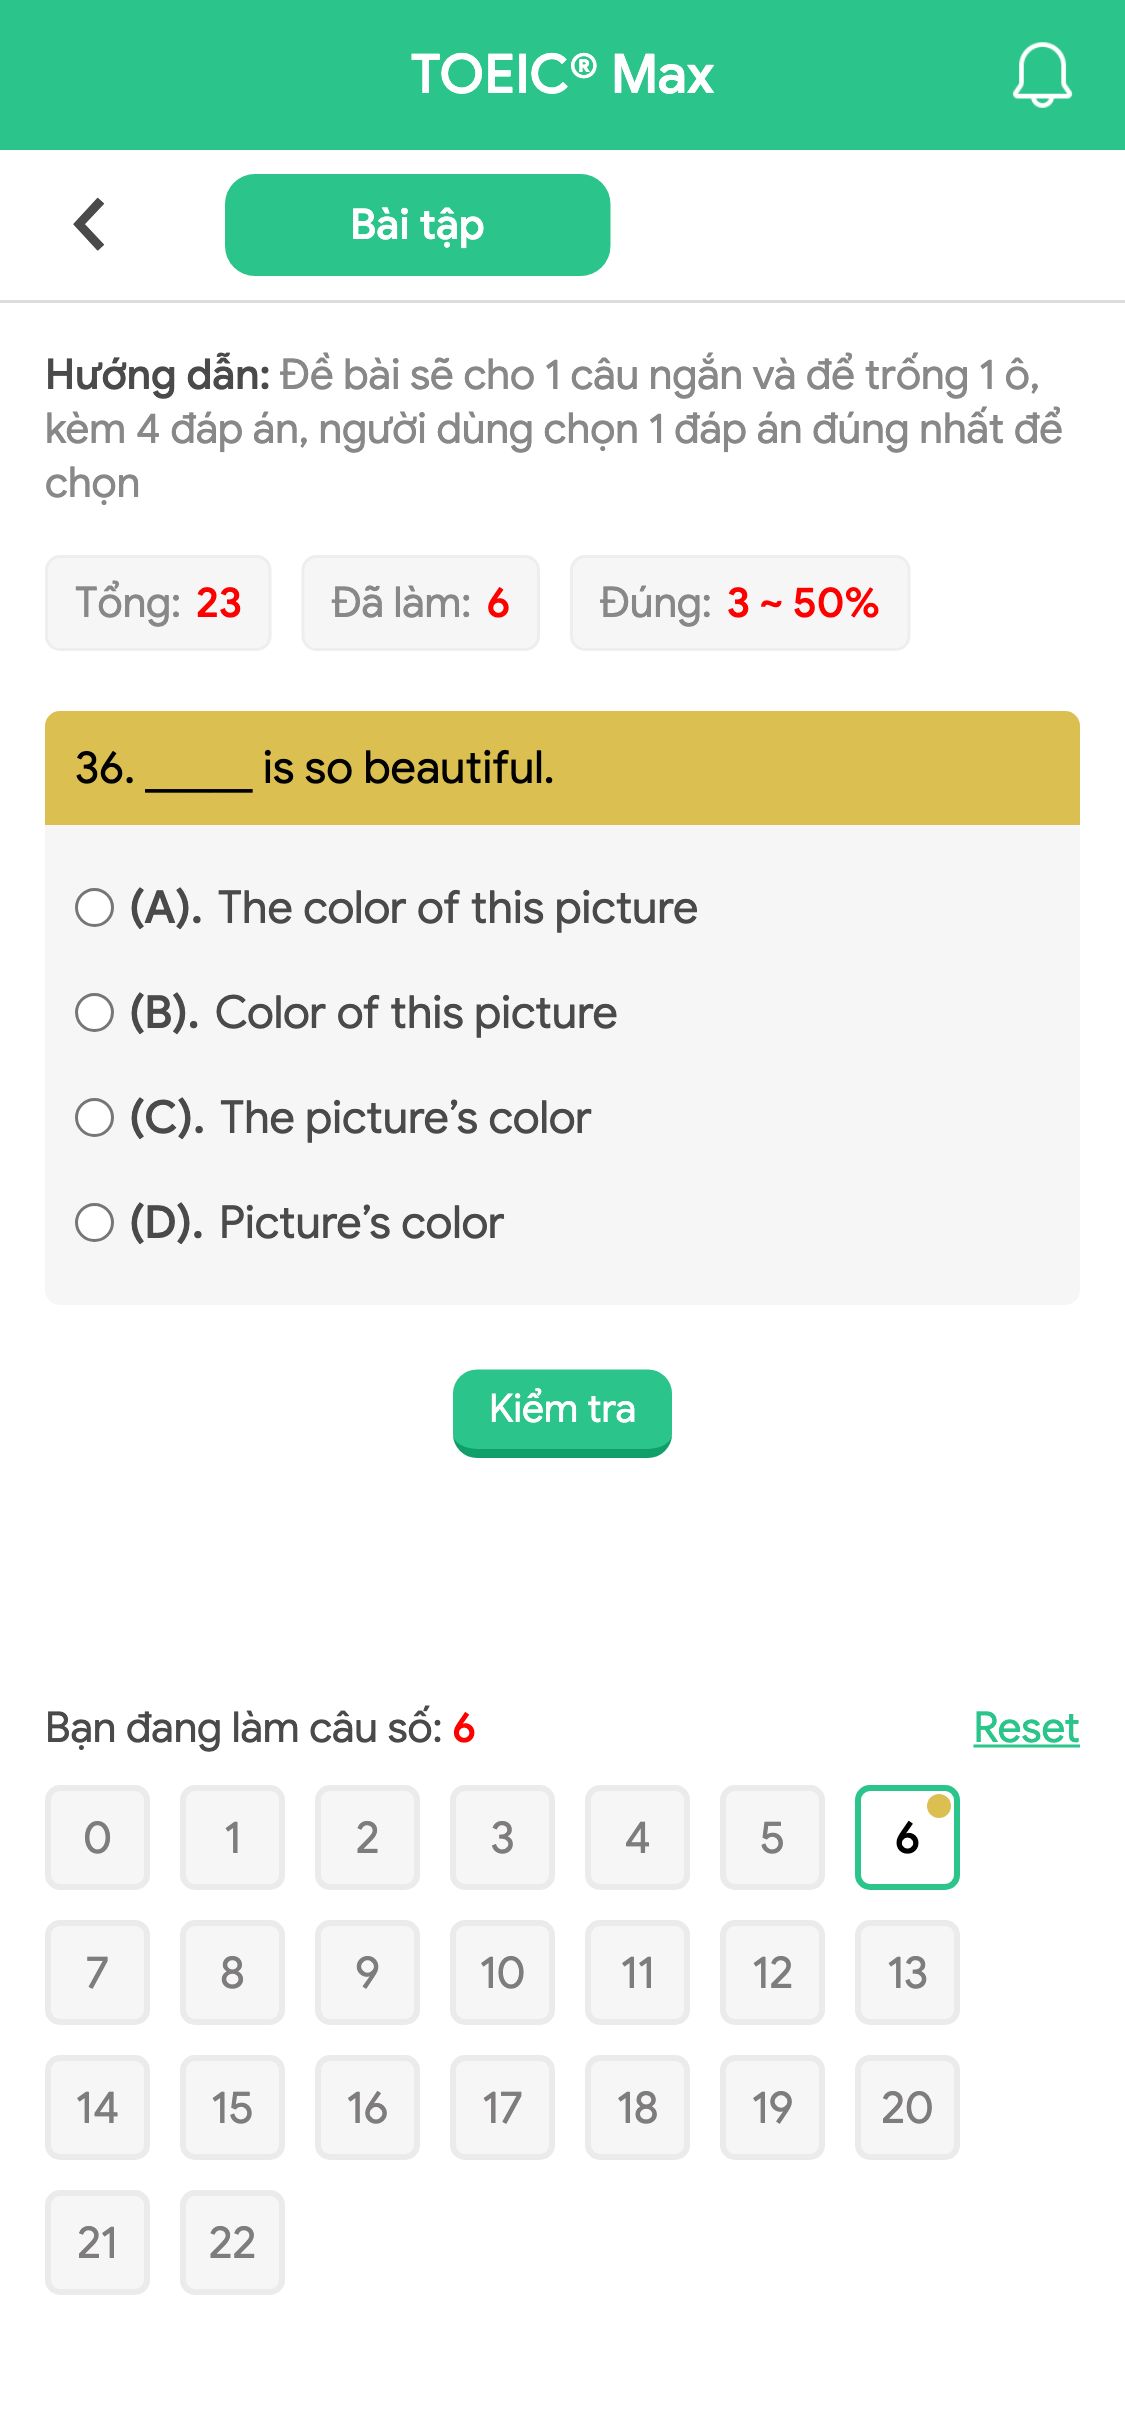Go to question 13
The height and width of the screenshot is (2436, 1125).
[907, 1973]
